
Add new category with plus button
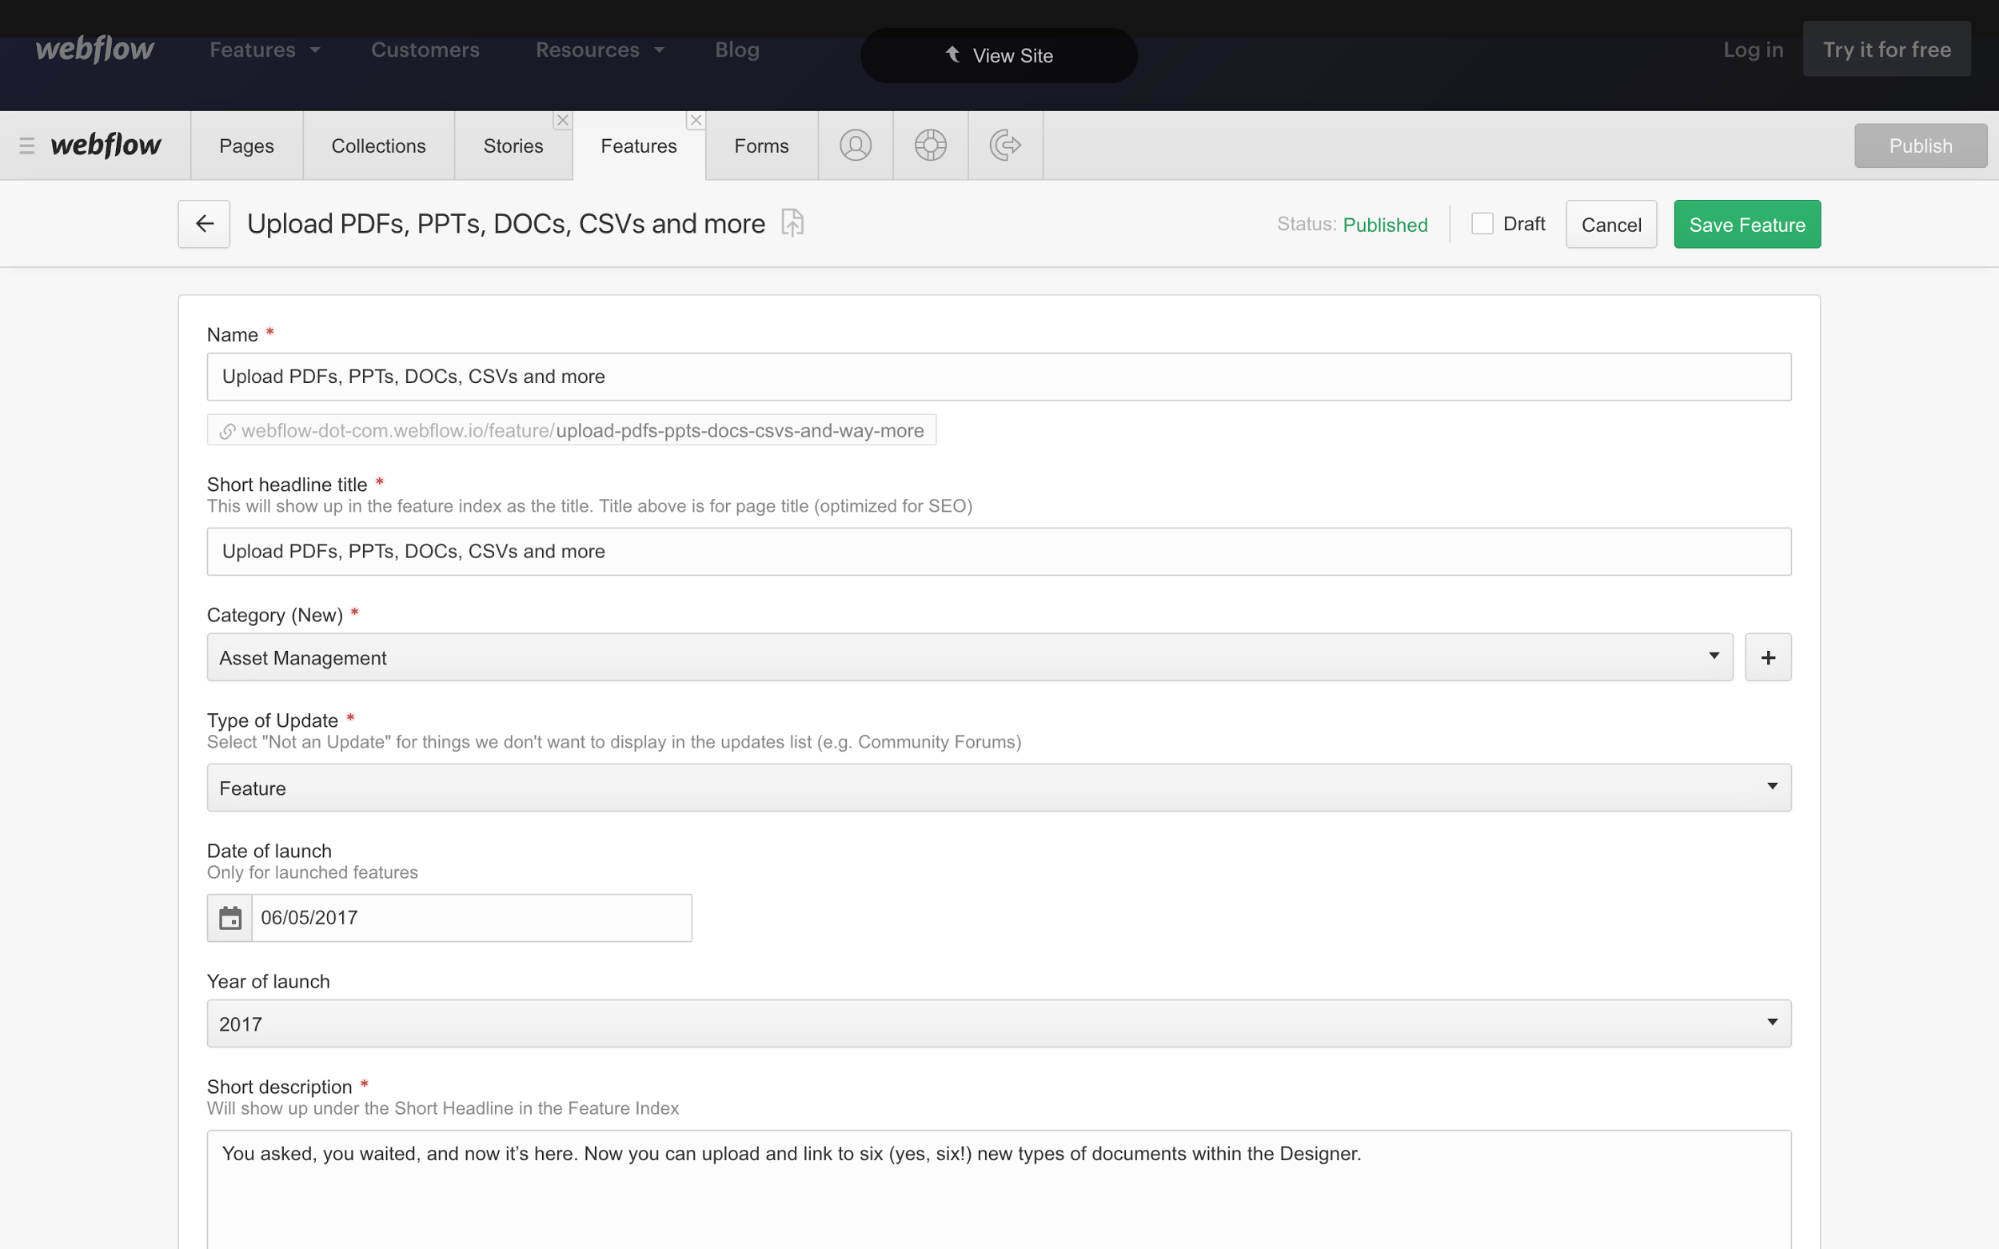coord(1767,658)
